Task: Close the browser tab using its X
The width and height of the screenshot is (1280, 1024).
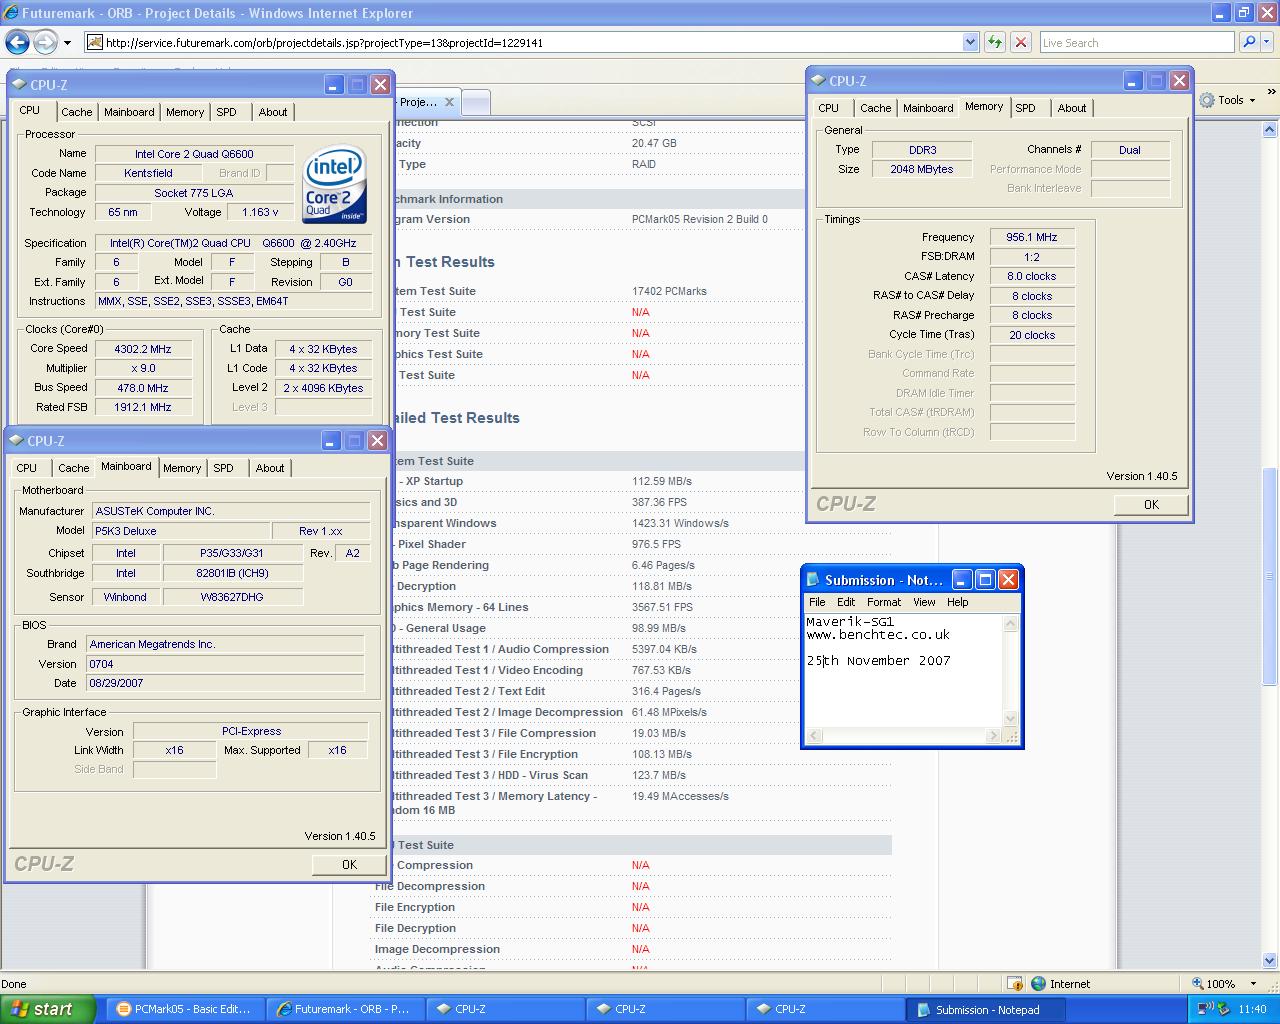Action: pos(449,102)
